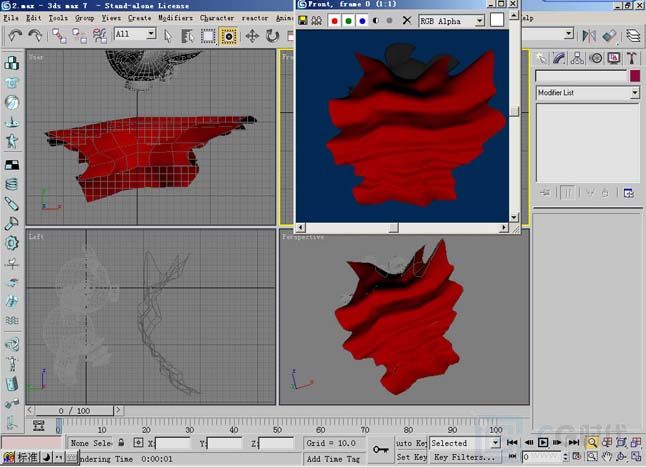Click the render window down scroll arrow
646x468 pixels.
tap(514, 217)
